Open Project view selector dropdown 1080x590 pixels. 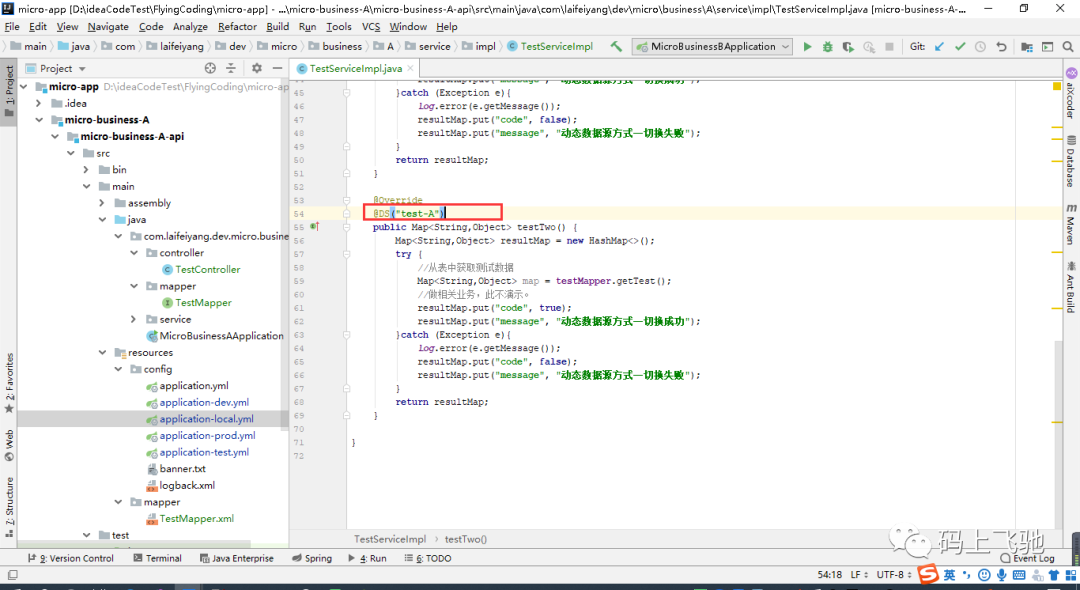coord(56,68)
